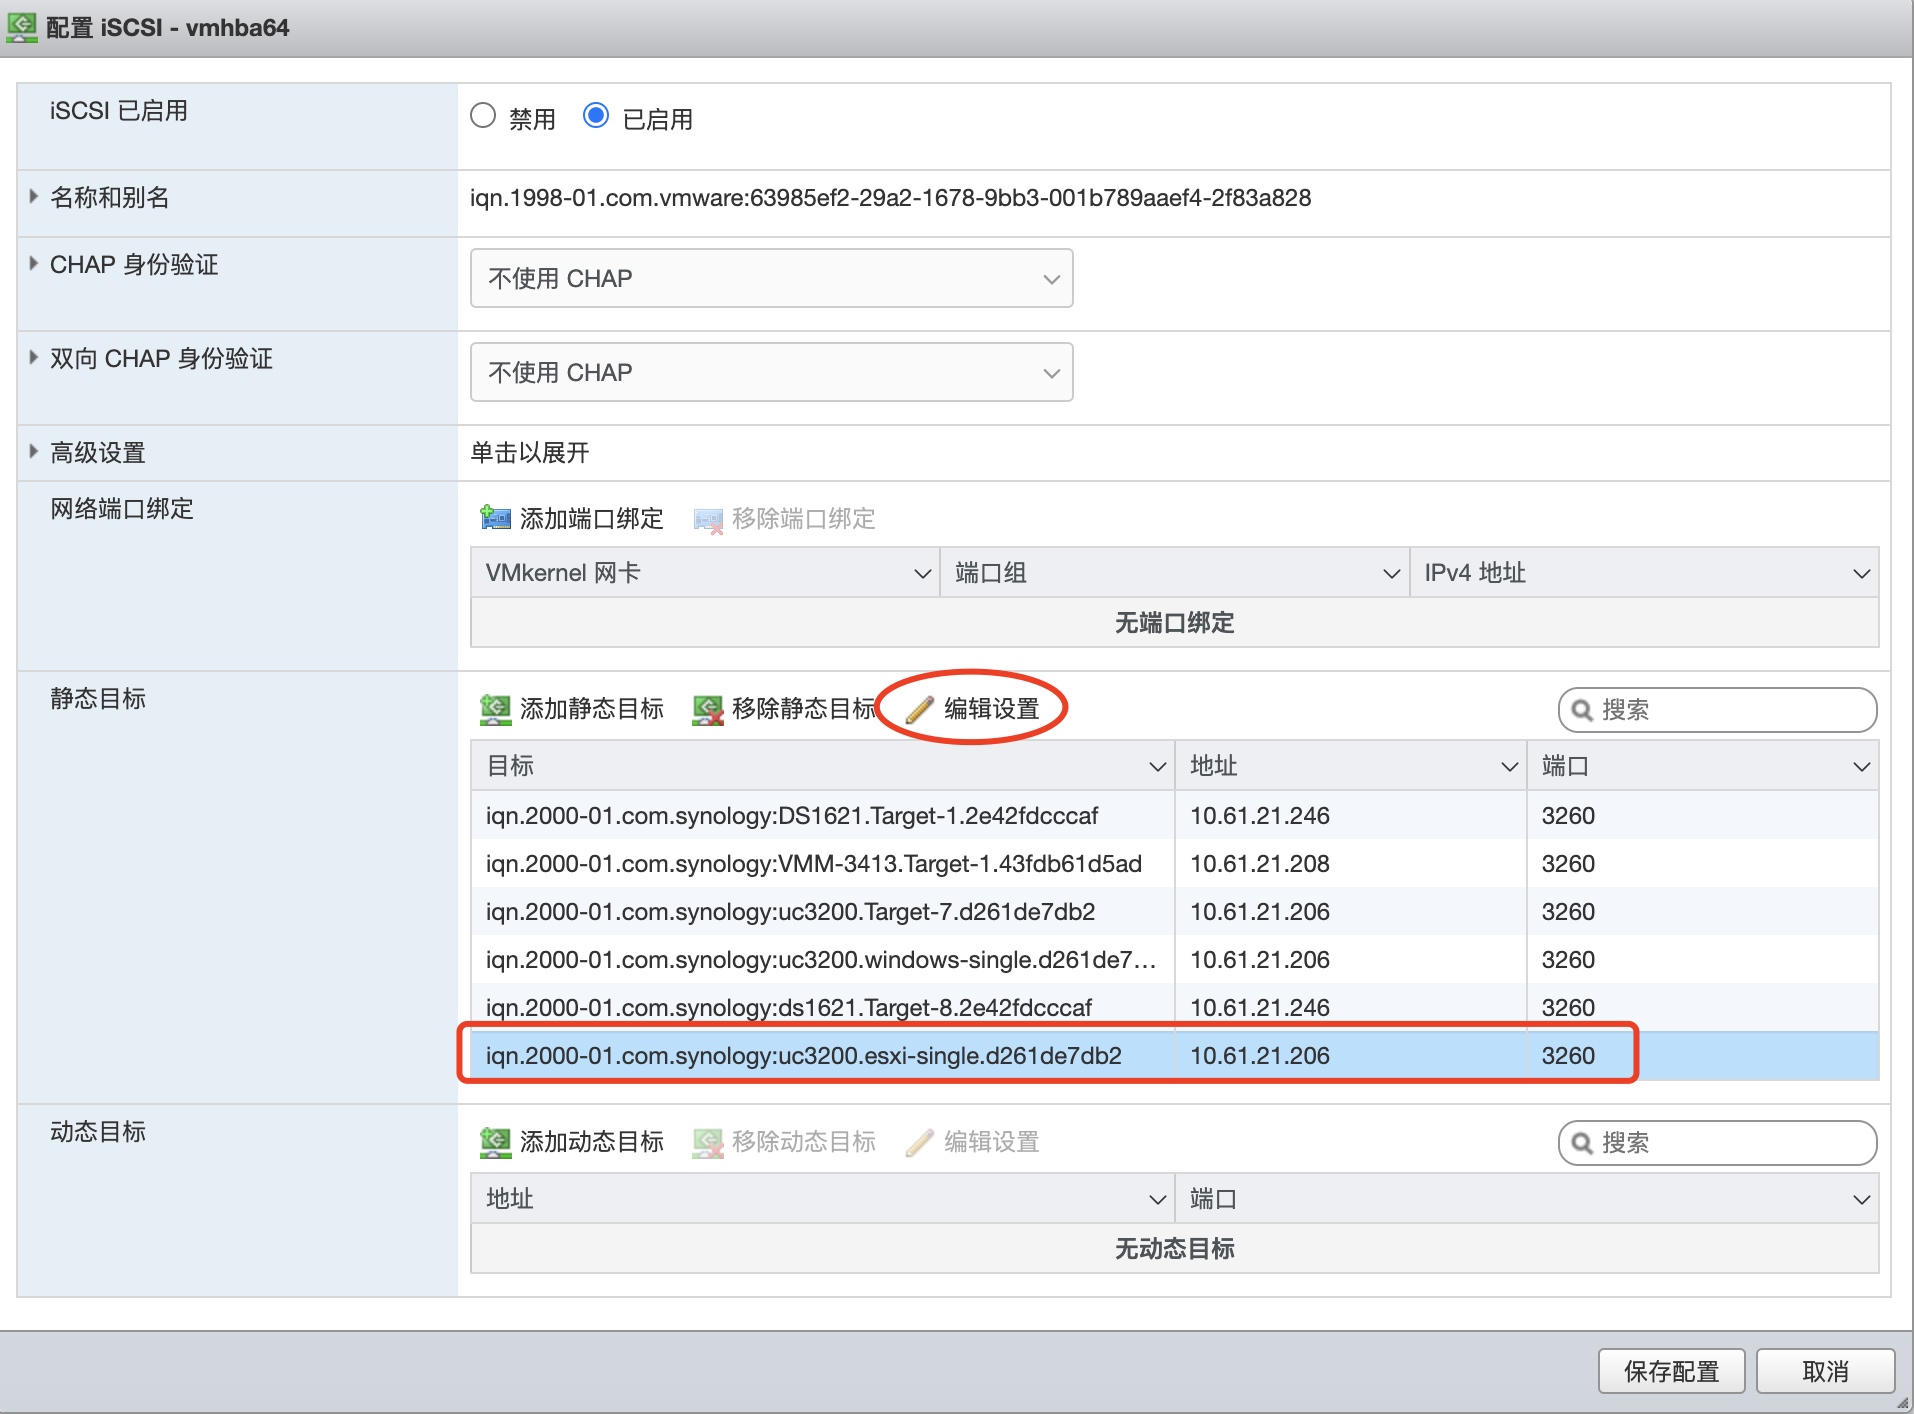Click the add dynamic target icon
Screen dimensions: 1914x1414
[495, 1142]
